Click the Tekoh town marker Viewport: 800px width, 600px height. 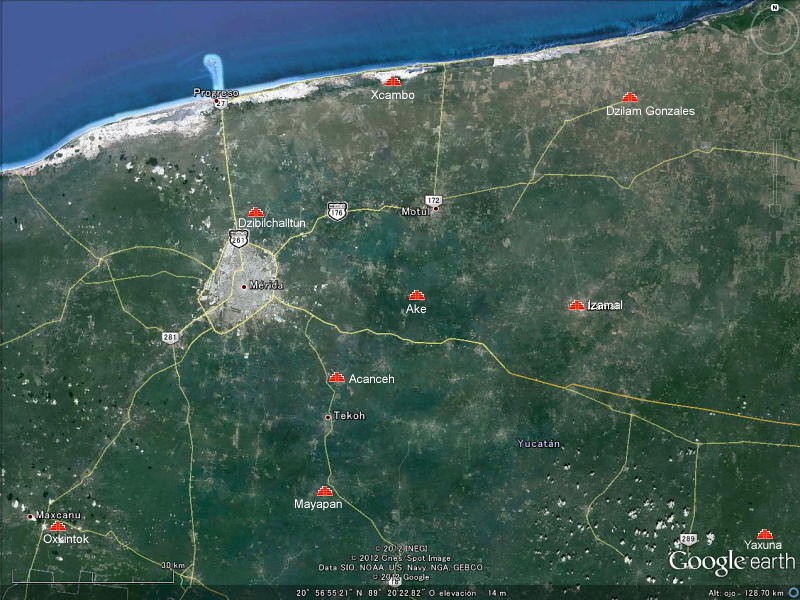pos(328,416)
